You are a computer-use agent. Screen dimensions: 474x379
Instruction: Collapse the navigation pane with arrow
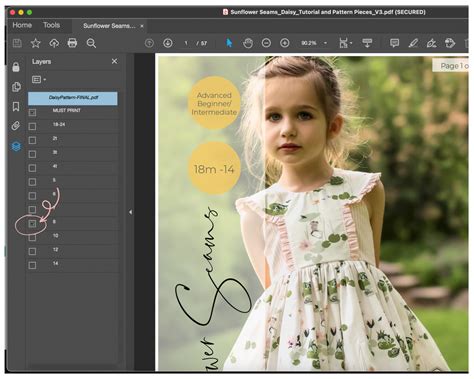[130, 212]
